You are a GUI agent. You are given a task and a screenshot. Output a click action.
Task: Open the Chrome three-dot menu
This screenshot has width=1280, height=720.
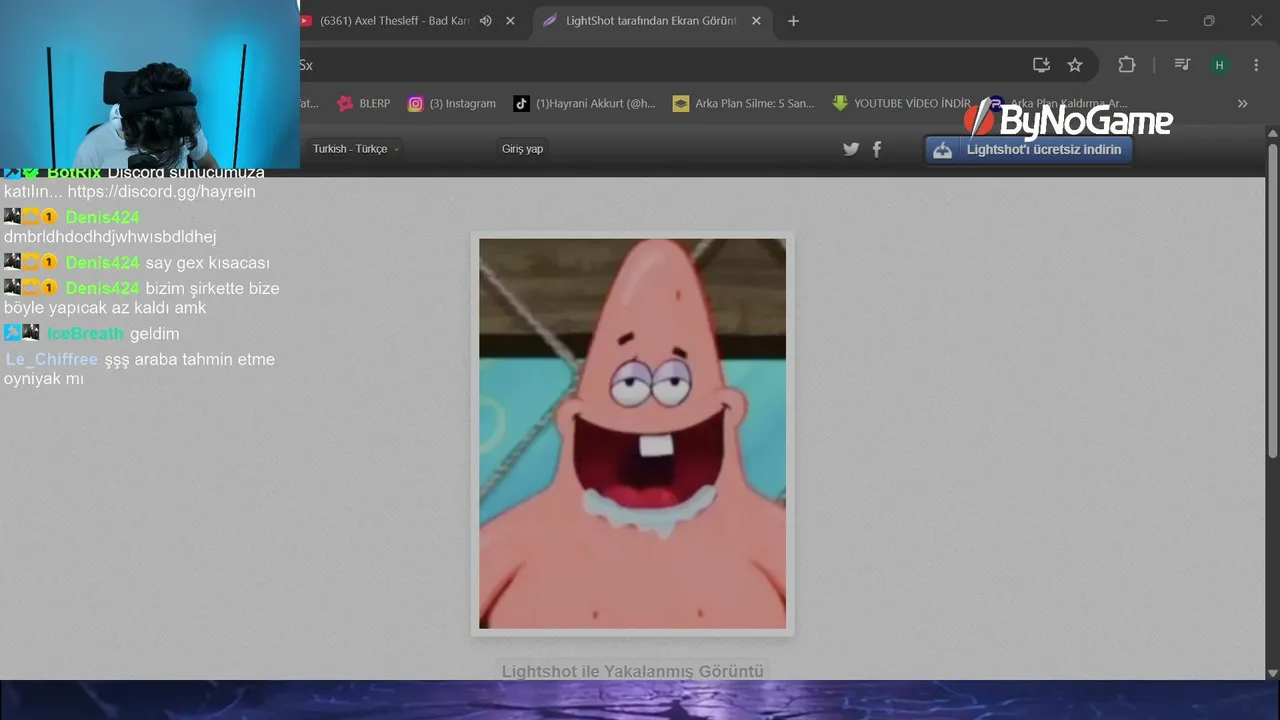pos(1256,65)
